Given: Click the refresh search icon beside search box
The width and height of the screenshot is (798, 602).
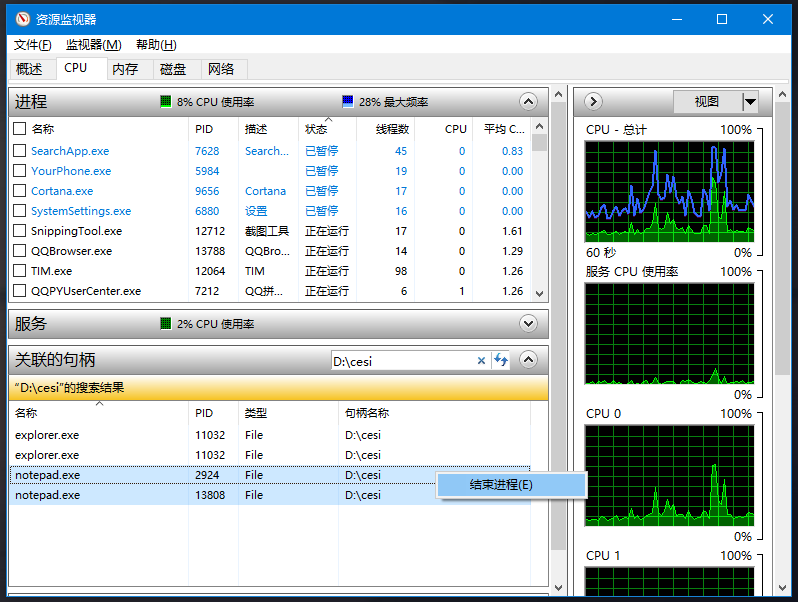Looking at the screenshot, I should pyautogui.click(x=501, y=361).
